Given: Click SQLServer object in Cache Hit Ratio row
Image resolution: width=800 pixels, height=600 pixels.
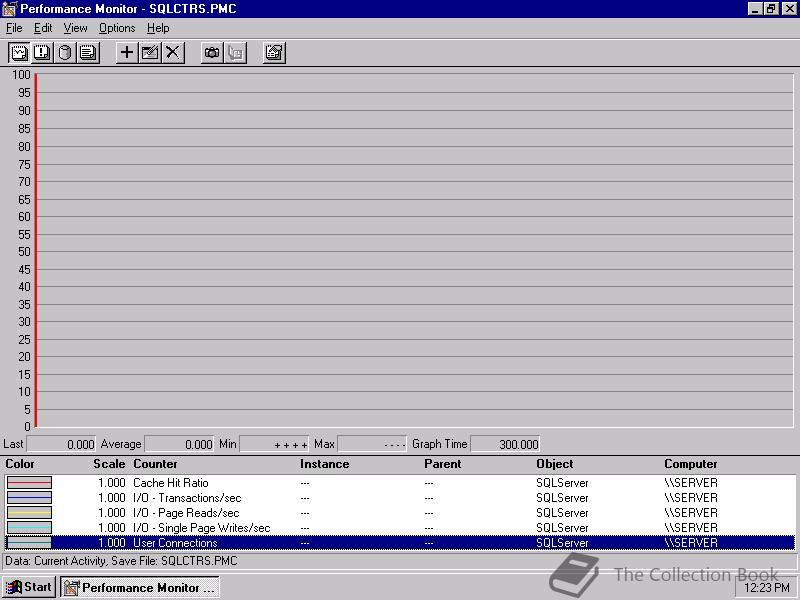Looking at the screenshot, I should coord(562,483).
